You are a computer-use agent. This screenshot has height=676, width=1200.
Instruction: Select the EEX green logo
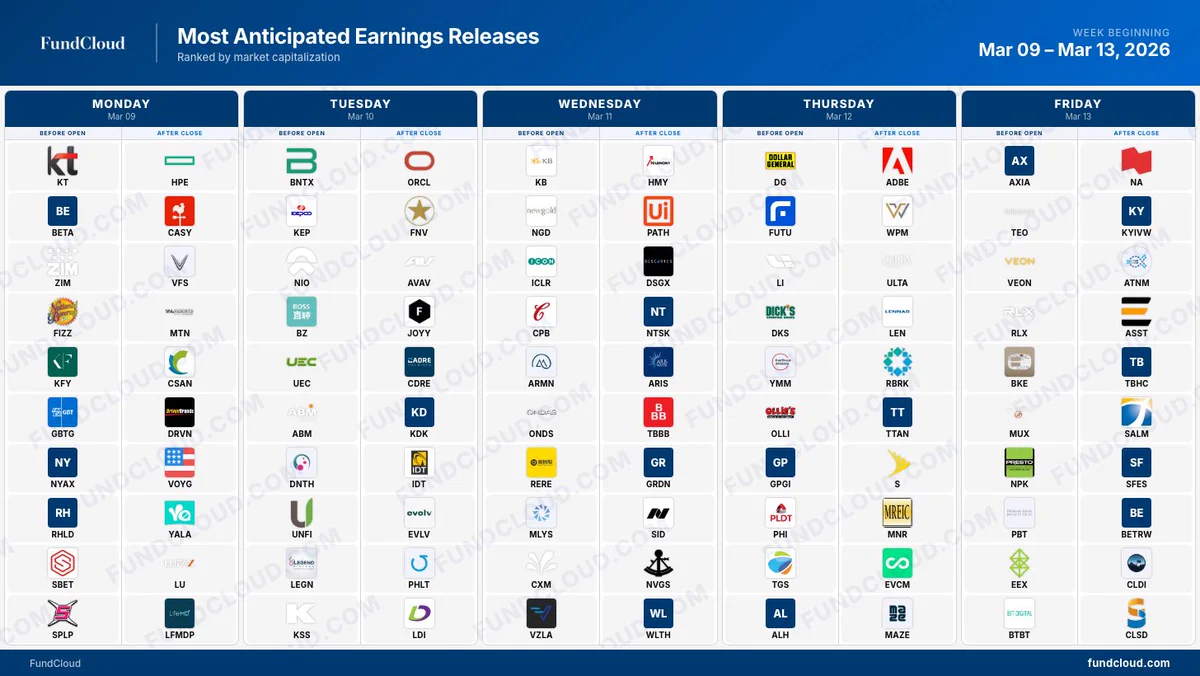(x=1019, y=563)
